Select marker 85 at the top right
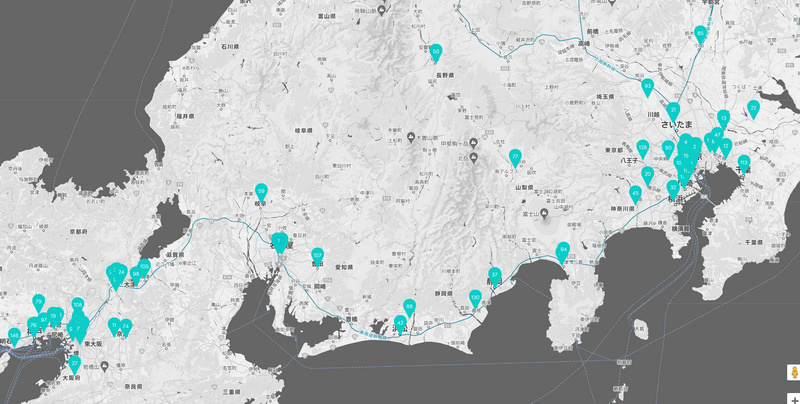This screenshot has width=800, height=404. coord(700,35)
